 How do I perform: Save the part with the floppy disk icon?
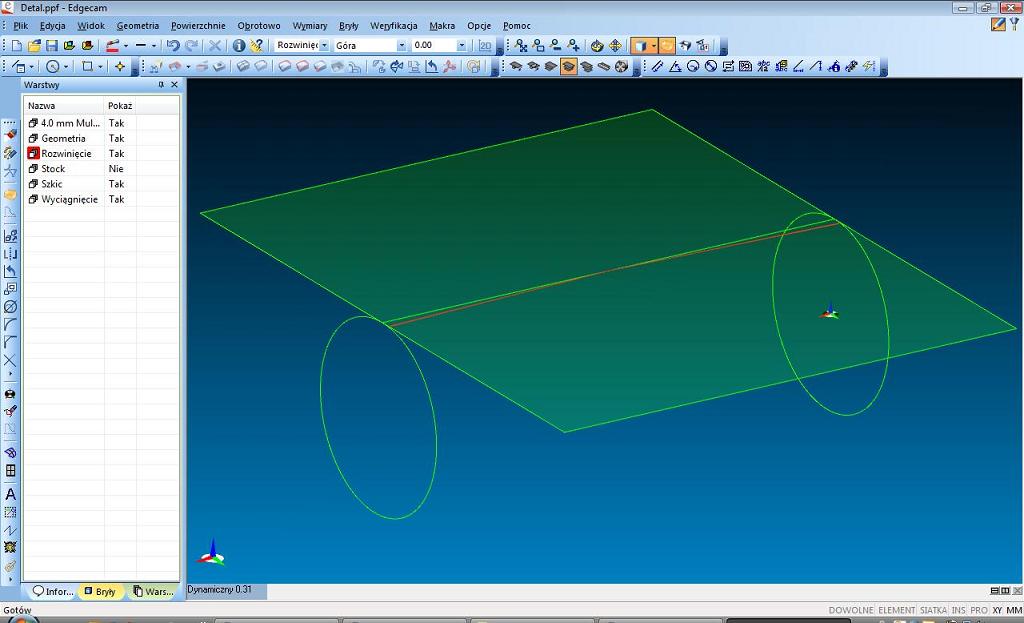coord(52,46)
